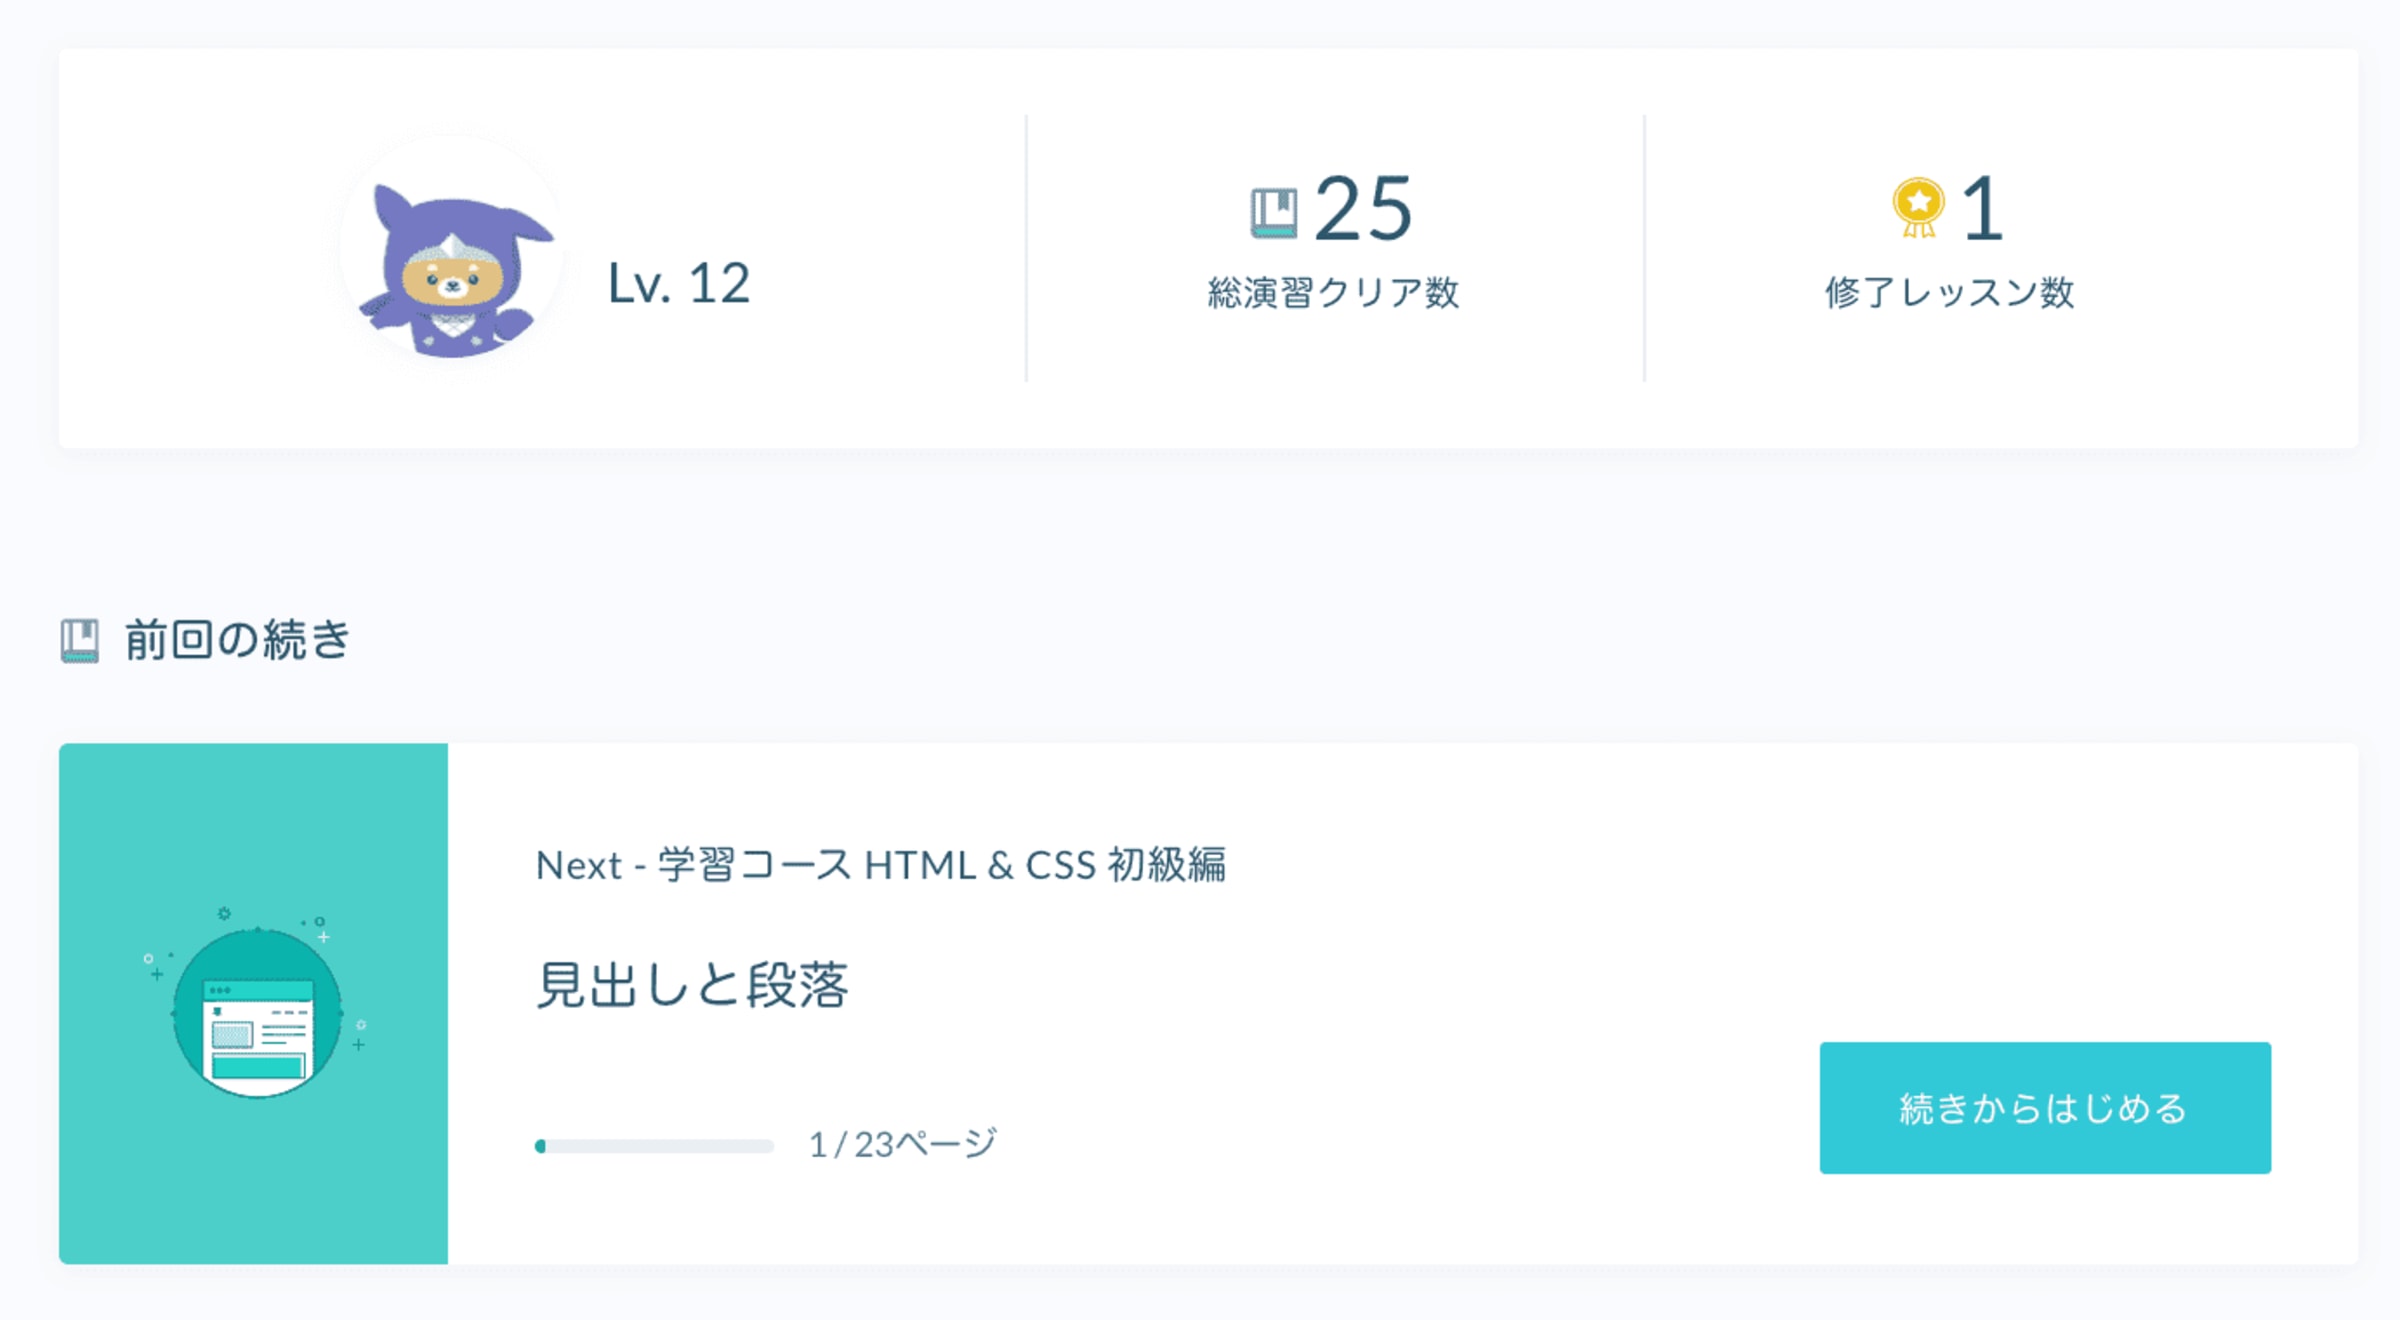Screen dimensions: 2400x1320
Task: Click the Lv. 12 level text
Action: tap(679, 283)
